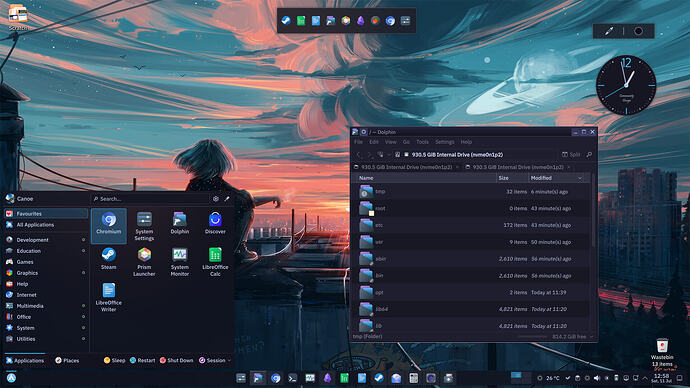Click the color picker pen widget
Viewport: 690px width, 388px height.
(609, 31)
